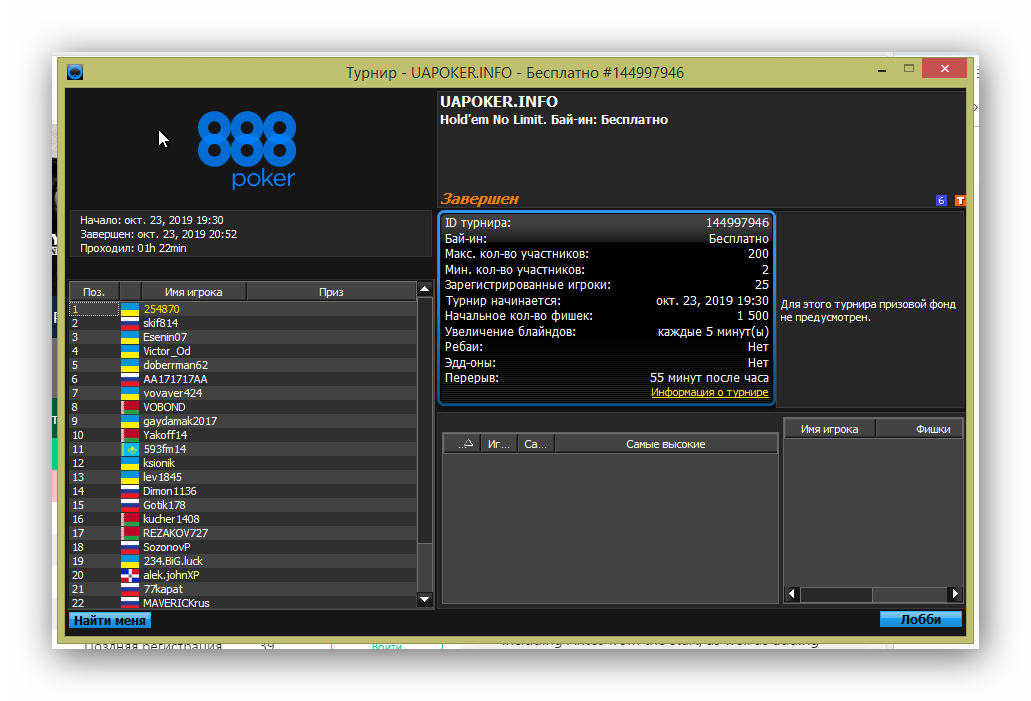Click the flag beside SozonovP
The image size is (1031, 701).
[130, 548]
